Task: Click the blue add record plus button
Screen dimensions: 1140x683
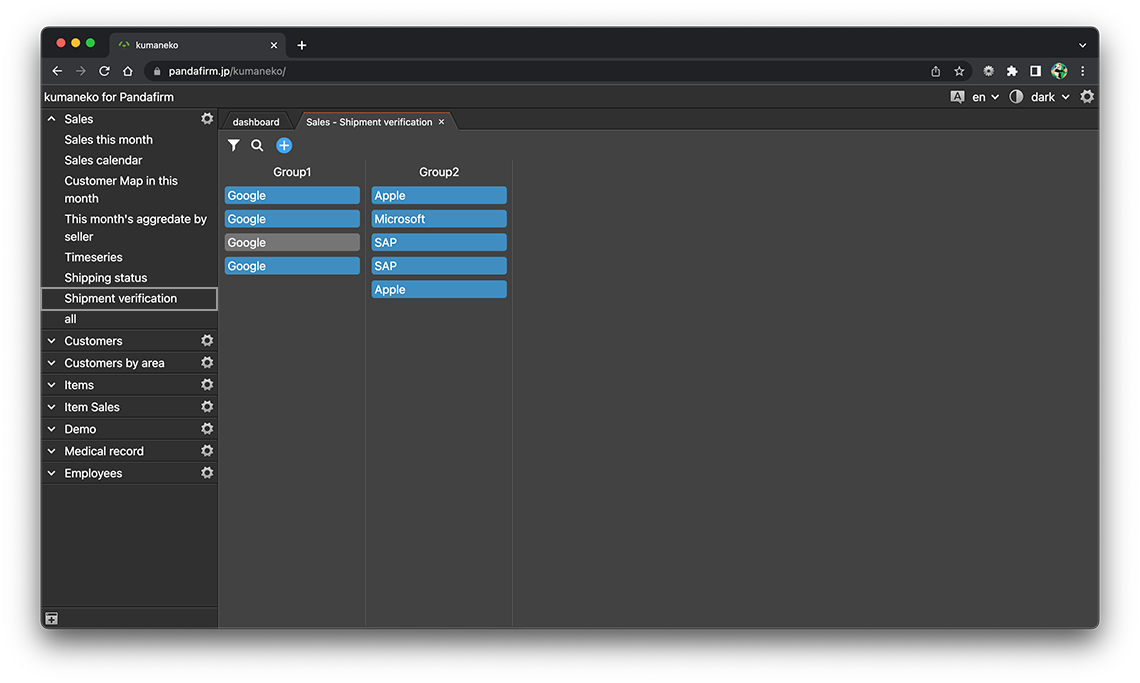Action: [284, 146]
